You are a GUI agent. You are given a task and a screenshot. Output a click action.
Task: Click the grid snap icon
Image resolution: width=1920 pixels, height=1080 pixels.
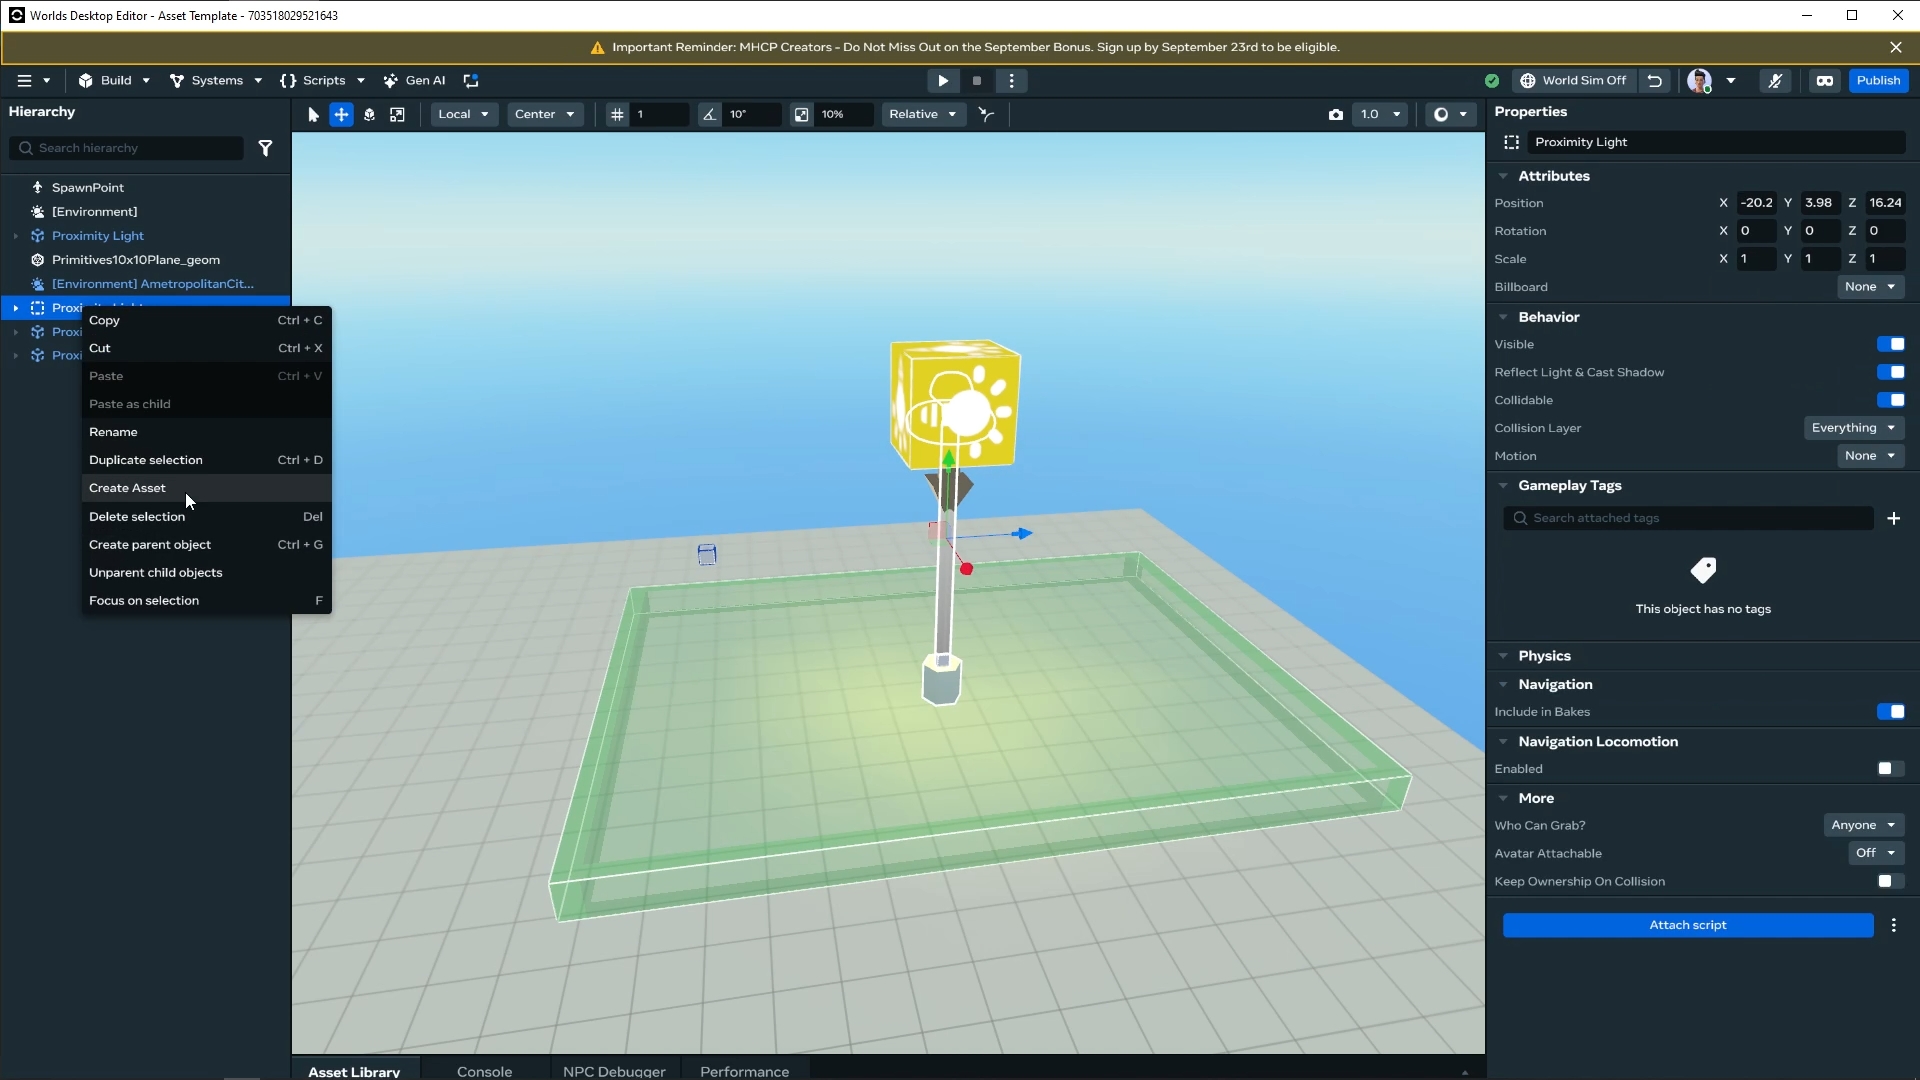pos(617,114)
